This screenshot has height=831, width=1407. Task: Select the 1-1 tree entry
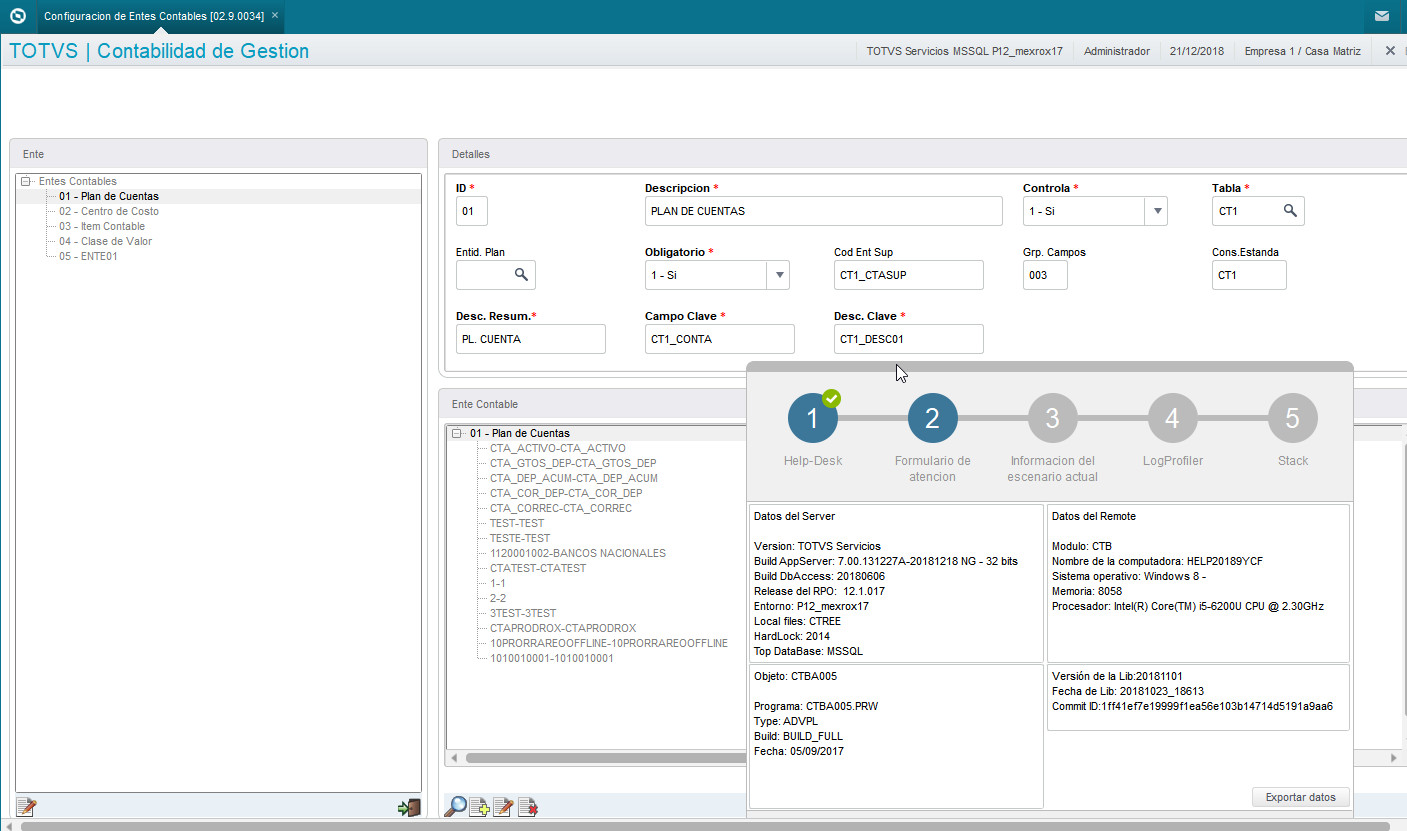(497, 583)
